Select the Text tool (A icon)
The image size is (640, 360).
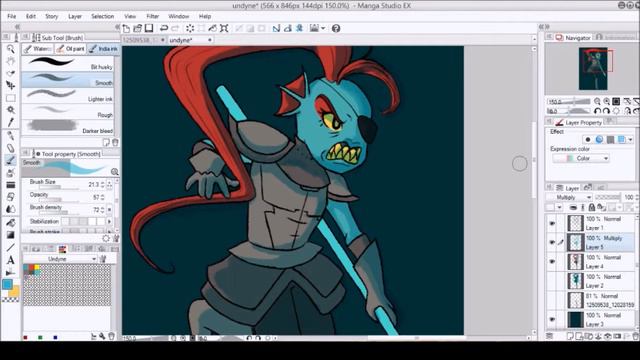11,260
